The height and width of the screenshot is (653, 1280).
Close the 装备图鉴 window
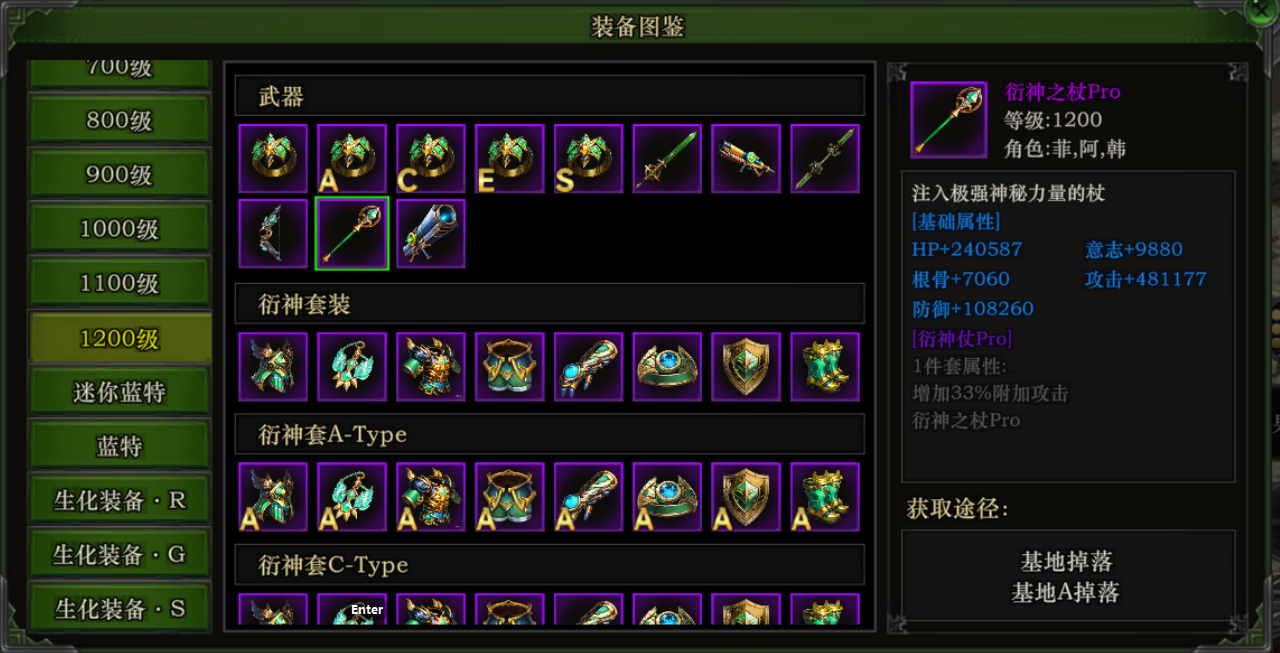pyautogui.click(x=1262, y=11)
